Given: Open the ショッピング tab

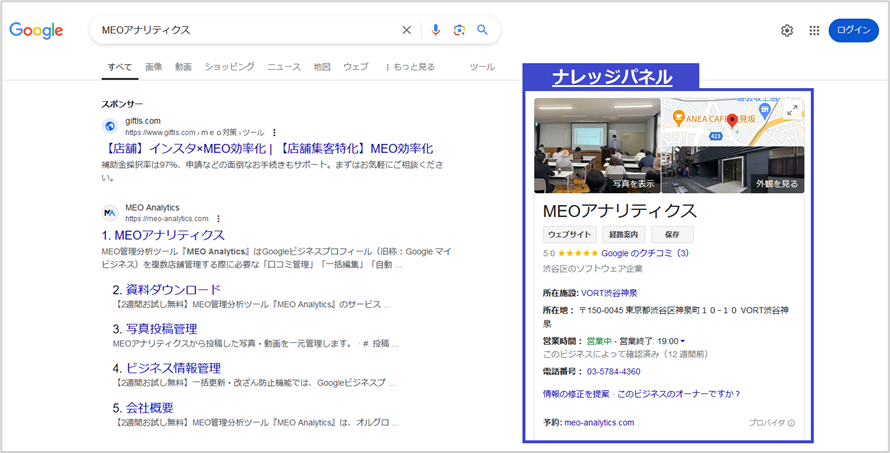Looking at the screenshot, I should click(x=229, y=67).
